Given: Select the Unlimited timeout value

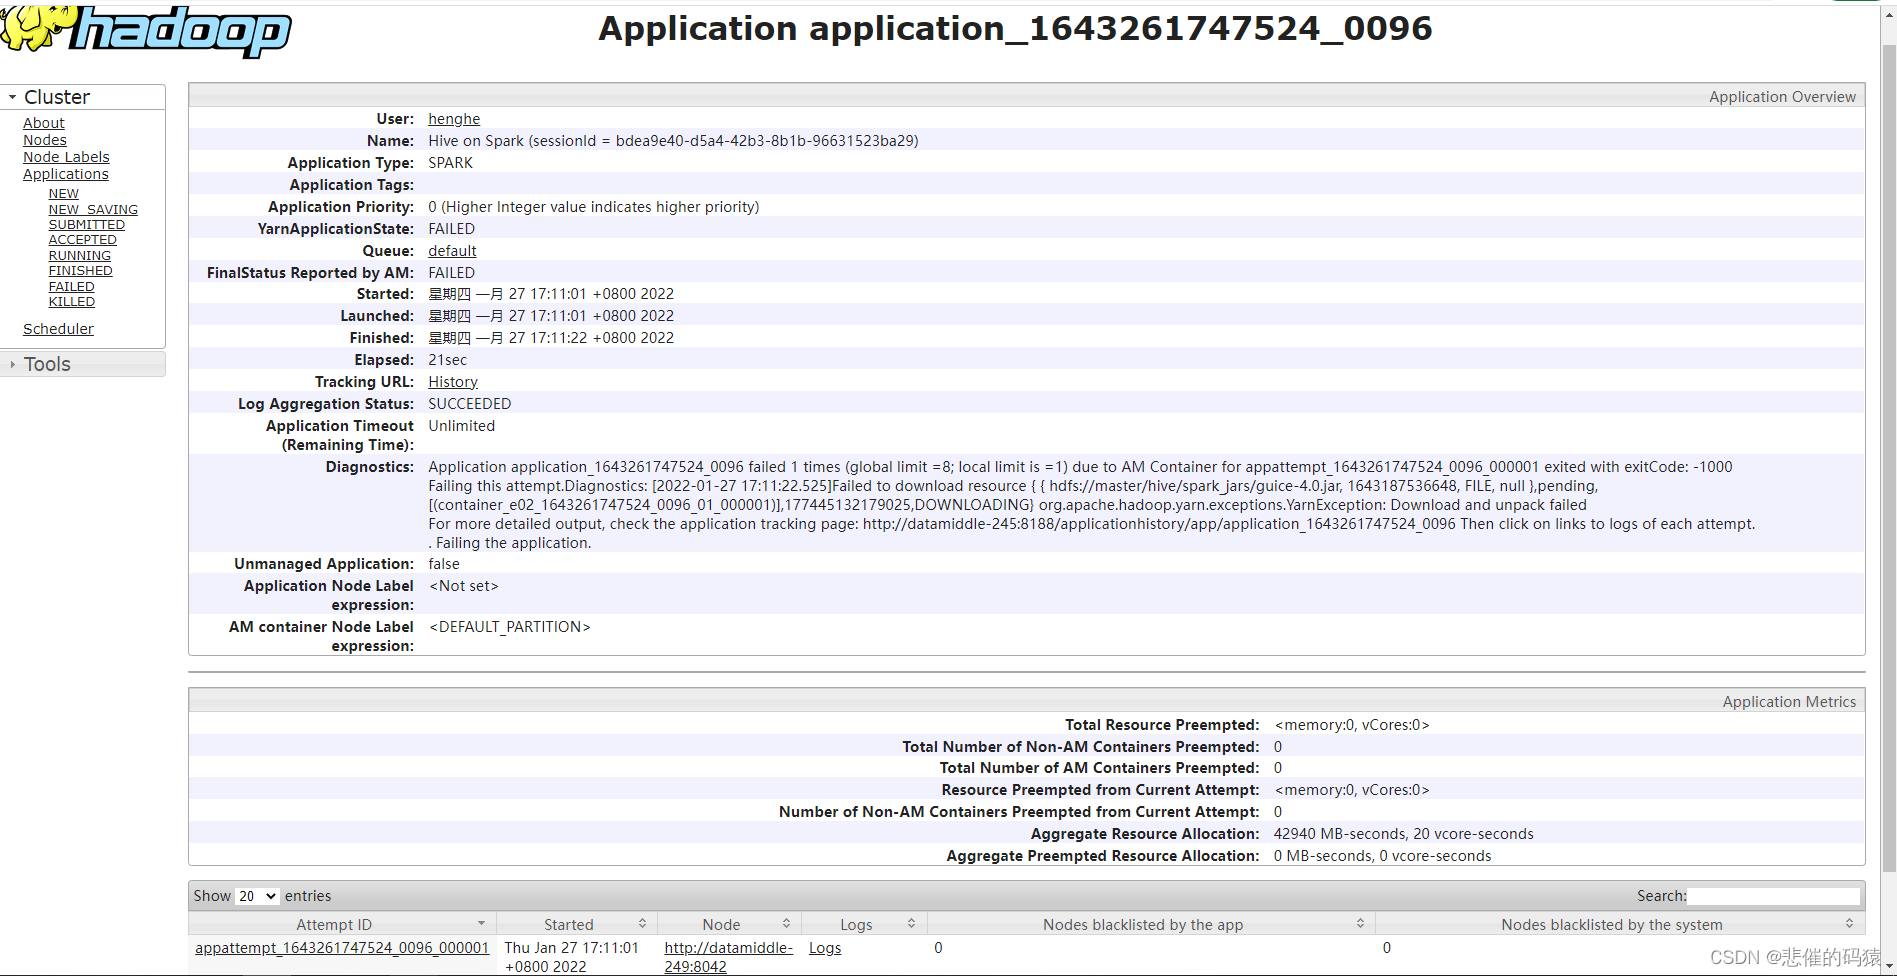Looking at the screenshot, I should pos(462,426).
